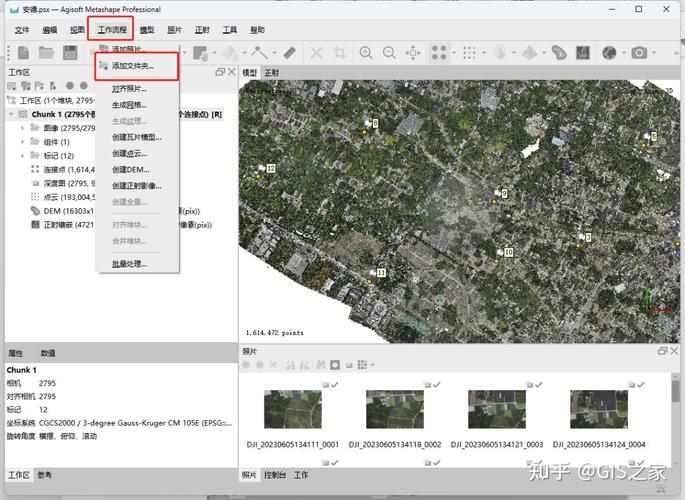Select the crop selection tool
The height and width of the screenshot is (500, 685).
coord(339,53)
